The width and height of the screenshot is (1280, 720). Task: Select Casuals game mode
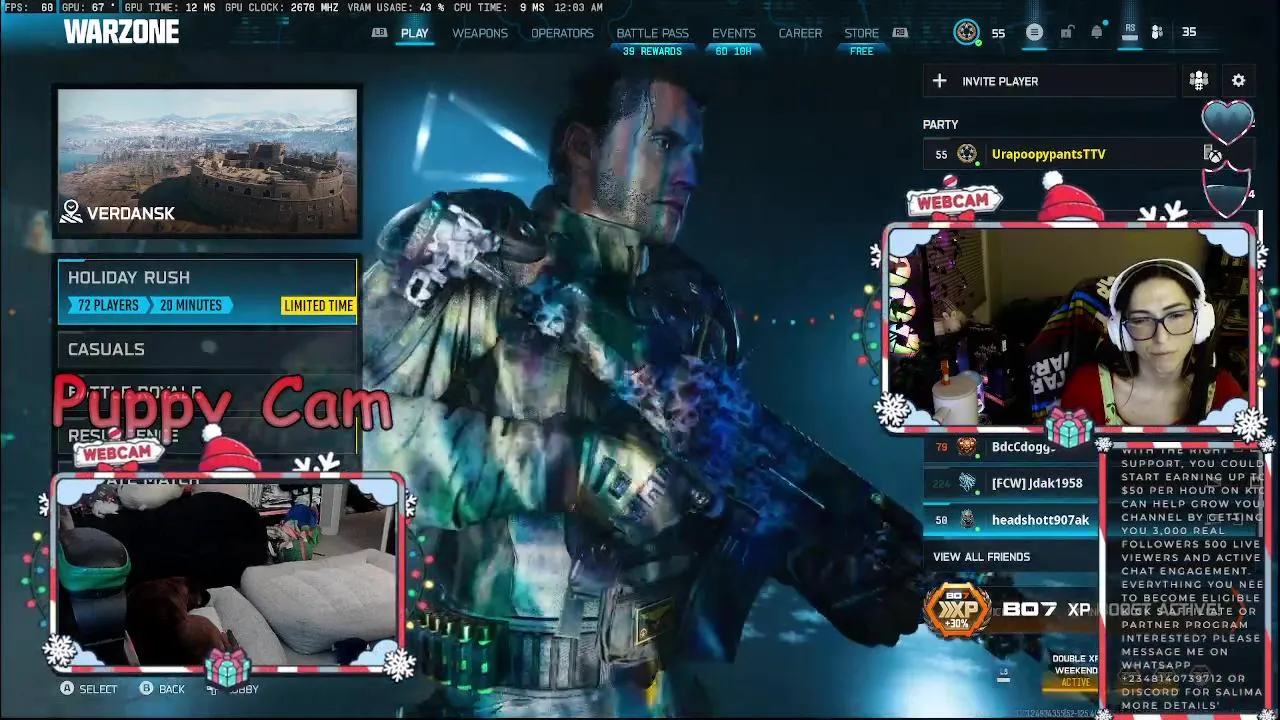207,349
